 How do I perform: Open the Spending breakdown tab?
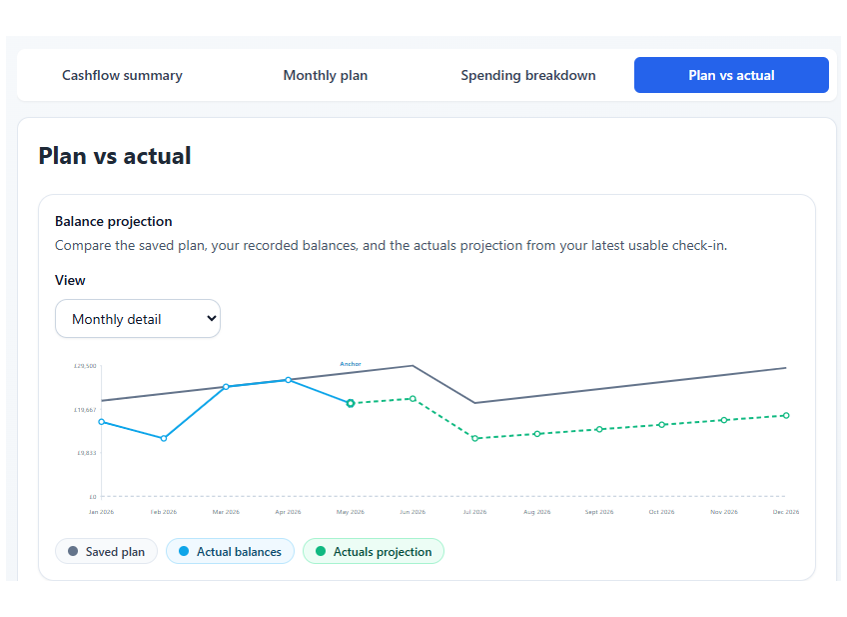(x=528, y=75)
